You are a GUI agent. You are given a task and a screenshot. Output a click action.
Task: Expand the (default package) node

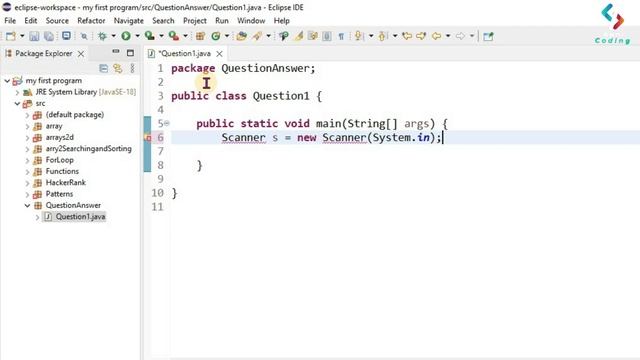coord(27,115)
